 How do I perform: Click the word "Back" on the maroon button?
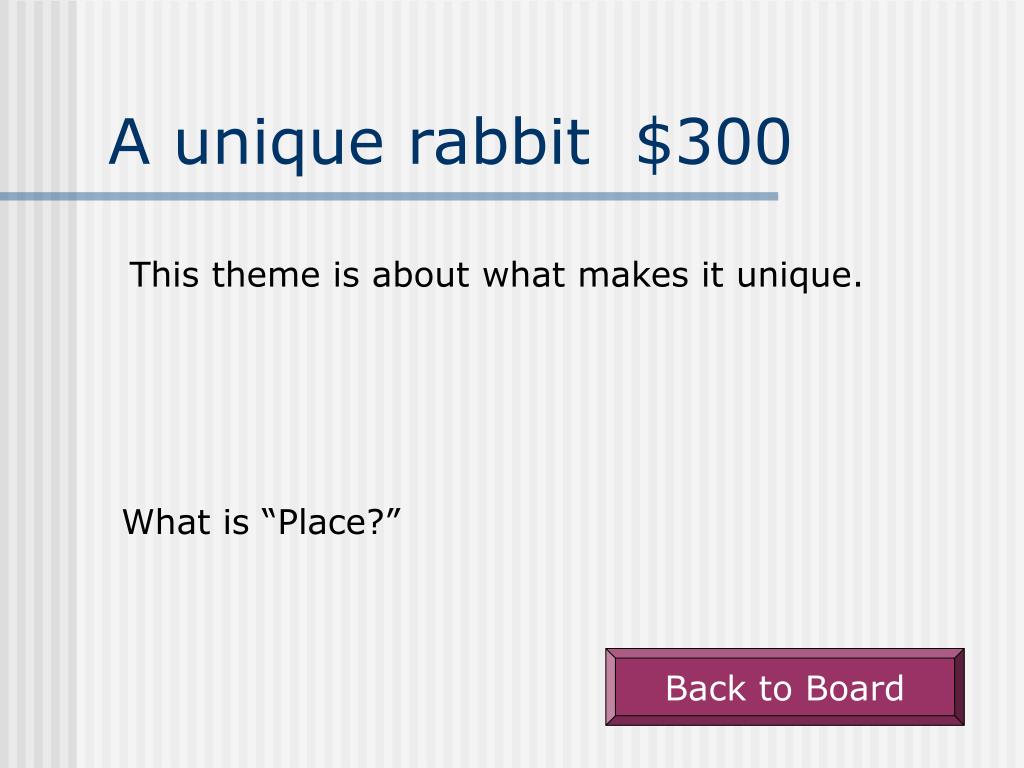click(706, 688)
